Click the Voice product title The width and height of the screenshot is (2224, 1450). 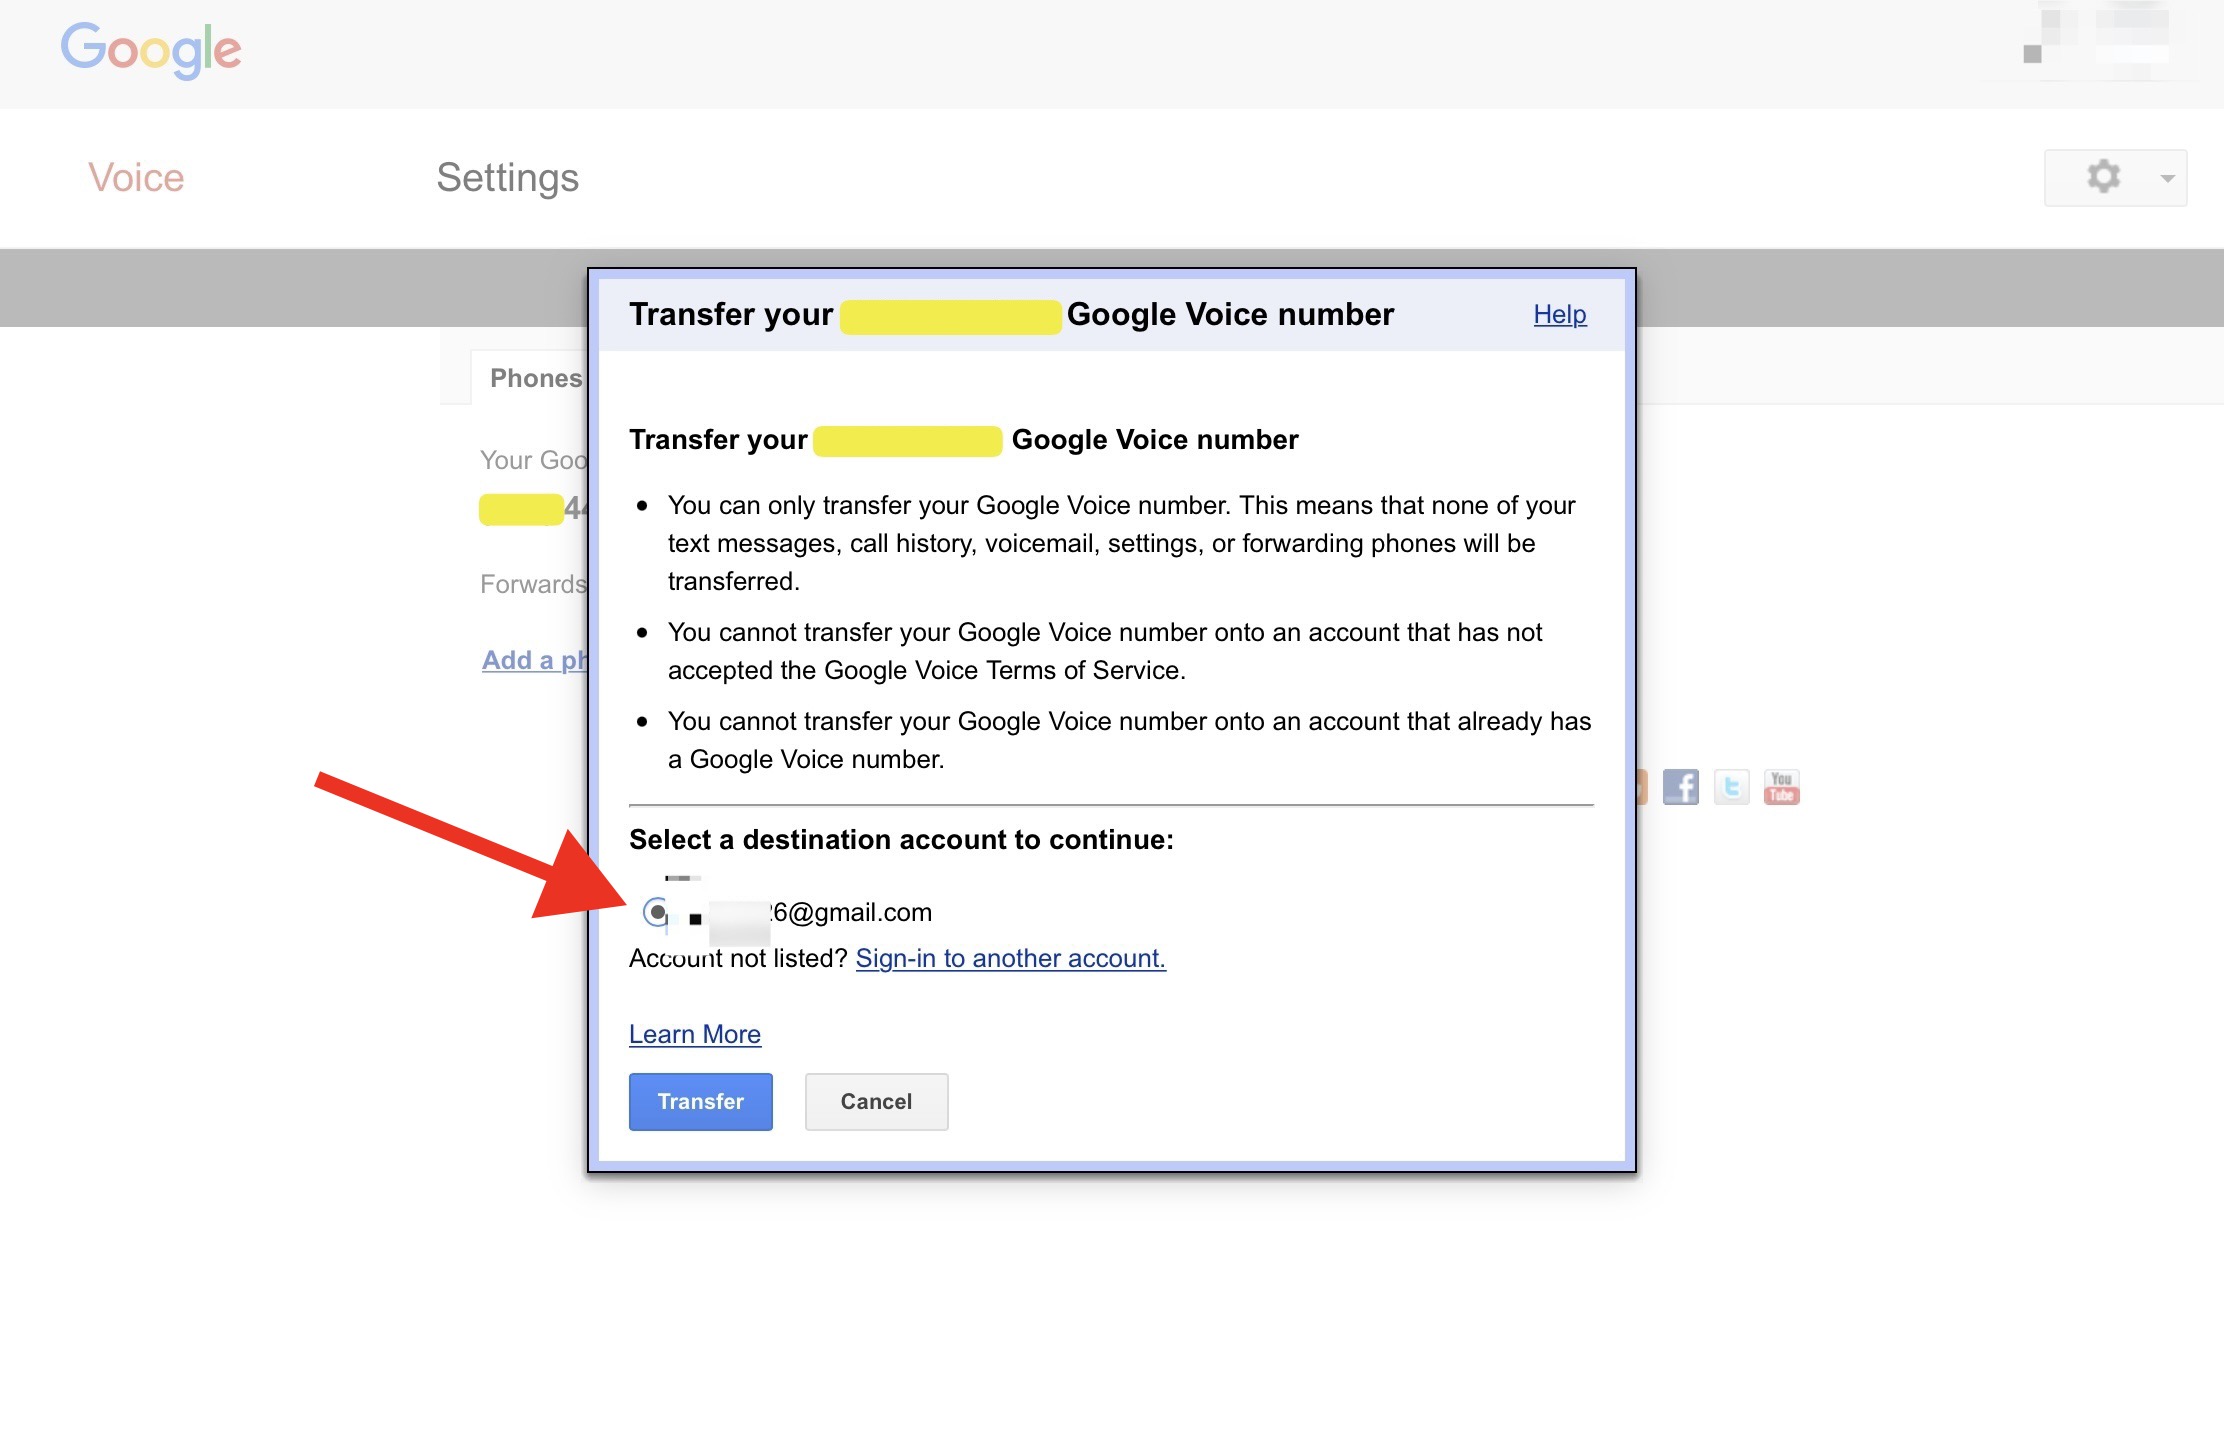click(136, 178)
